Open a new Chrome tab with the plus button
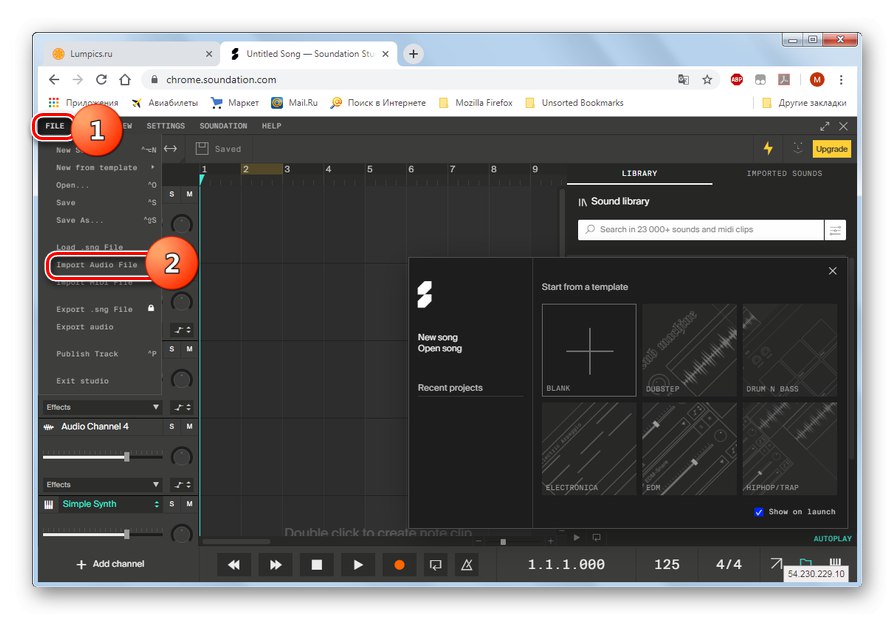The image size is (895, 620). click(x=413, y=54)
